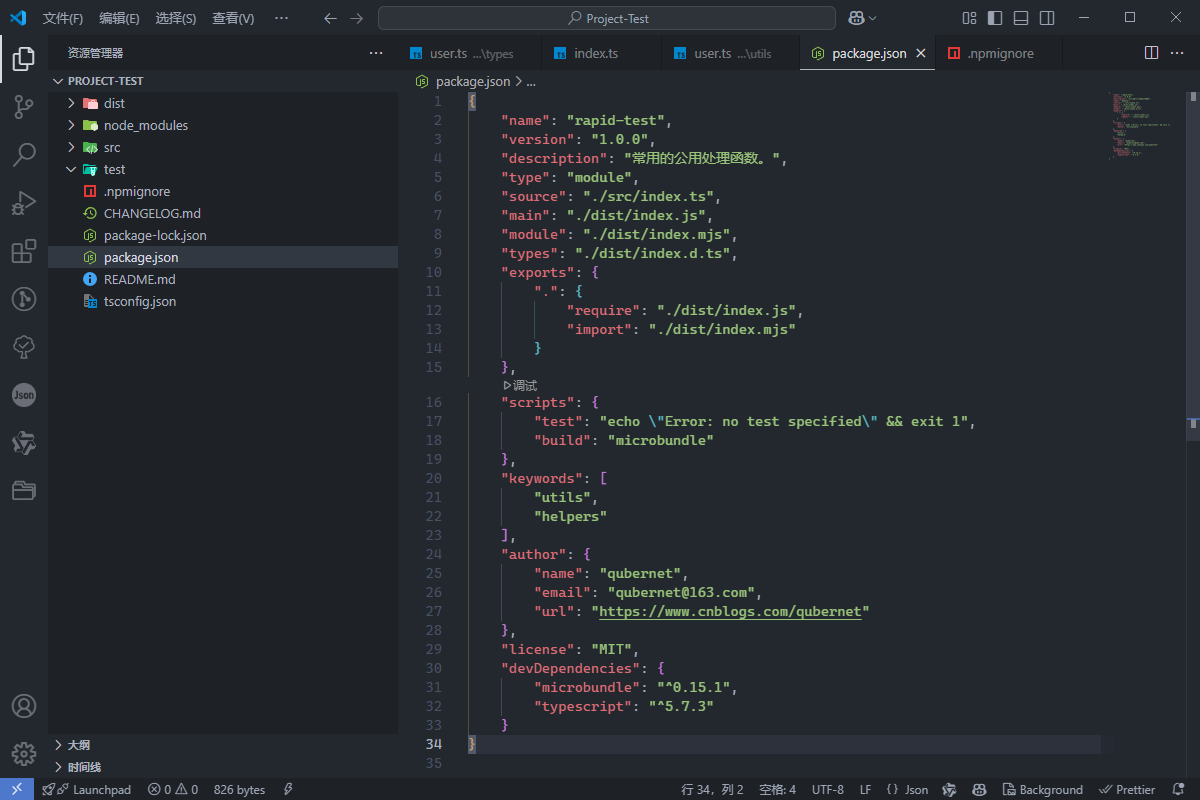Screen dimensions: 1200x800
Task: Open the Search view in activity bar
Action: click(24, 155)
